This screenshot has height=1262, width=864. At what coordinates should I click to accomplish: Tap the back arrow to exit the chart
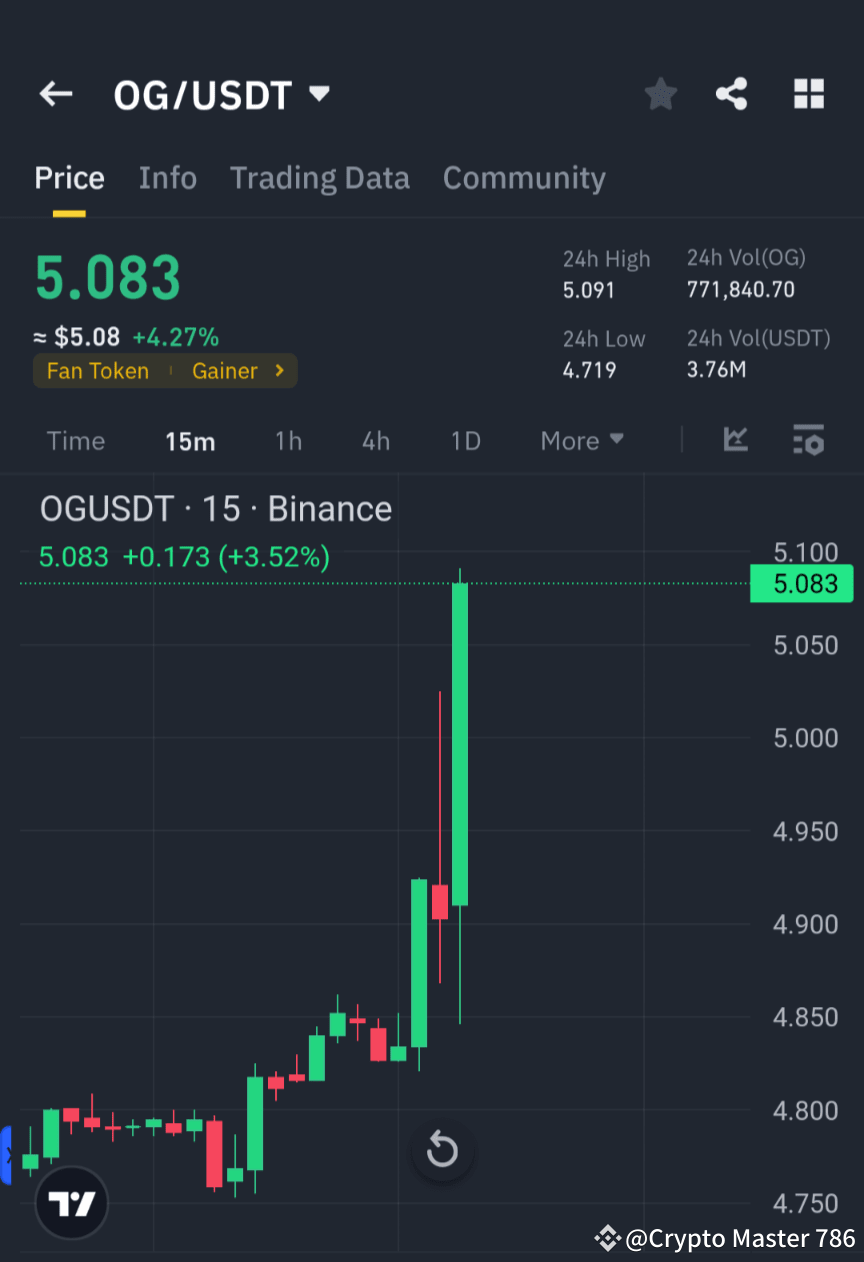click(55, 93)
